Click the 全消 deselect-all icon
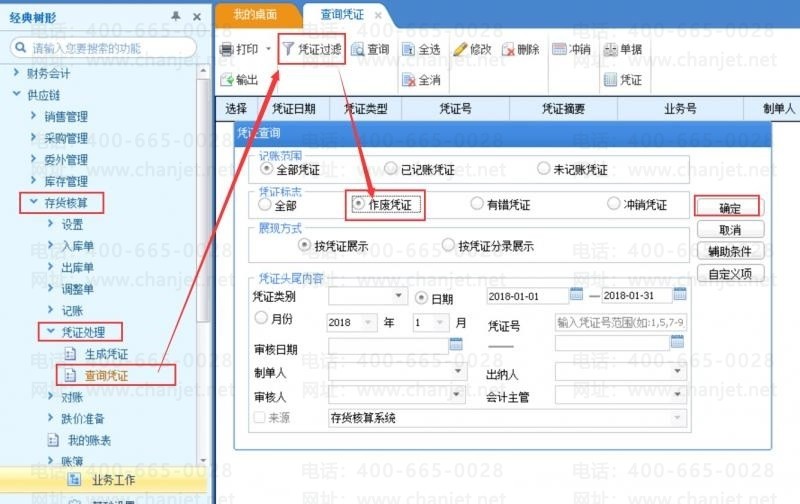 (x=409, y=80)
